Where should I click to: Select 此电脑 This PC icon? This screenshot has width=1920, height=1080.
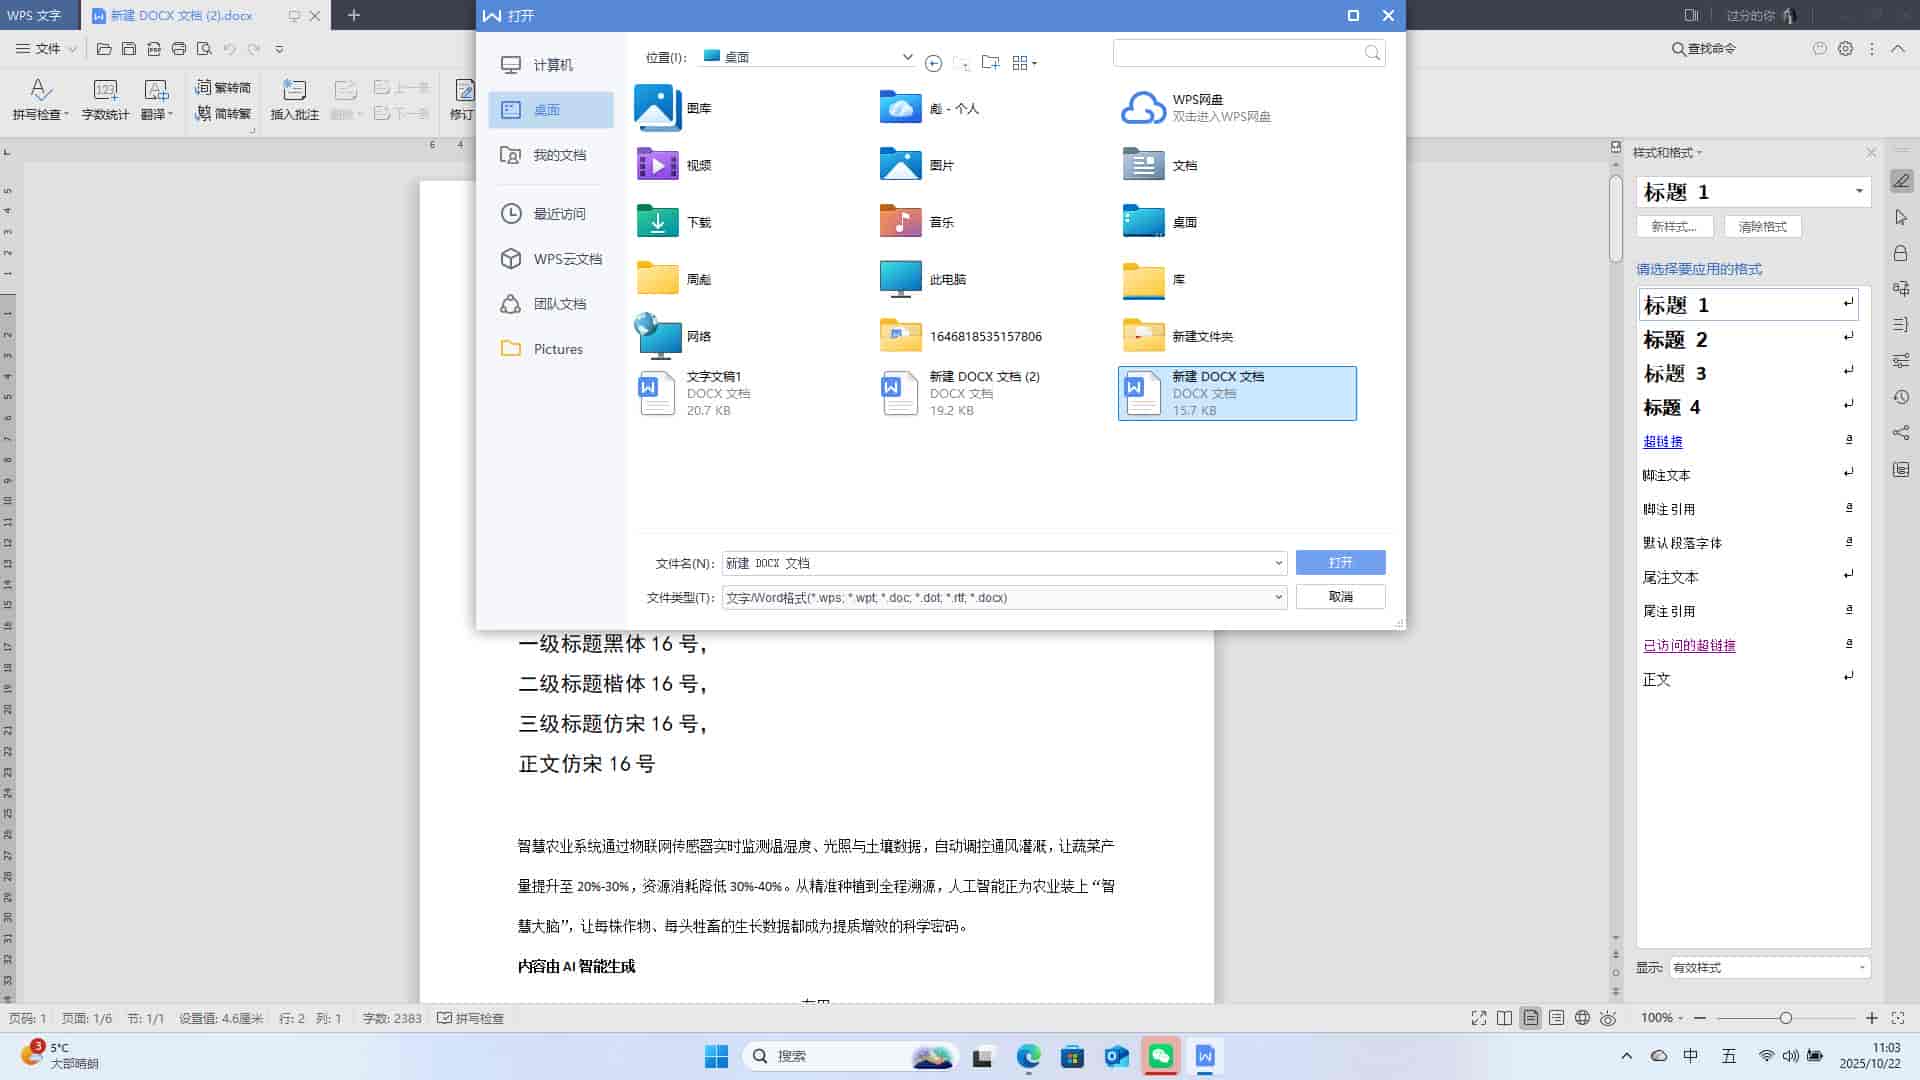(900, 279)
